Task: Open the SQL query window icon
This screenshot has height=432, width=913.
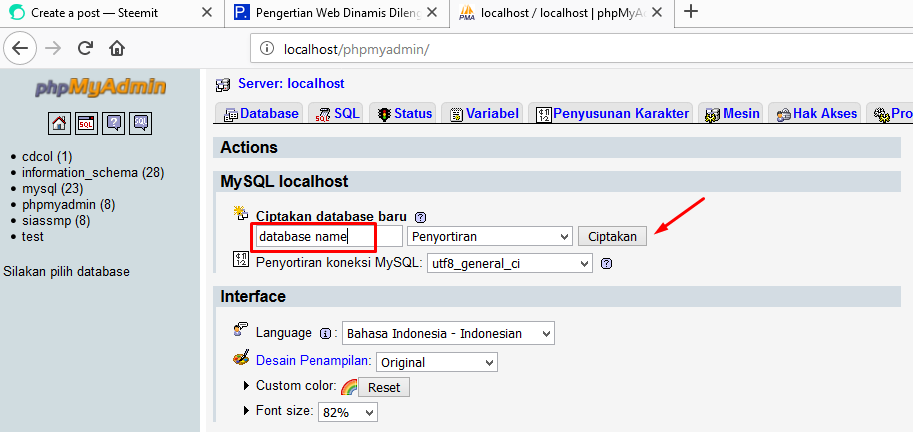Action: click(86, 123)
